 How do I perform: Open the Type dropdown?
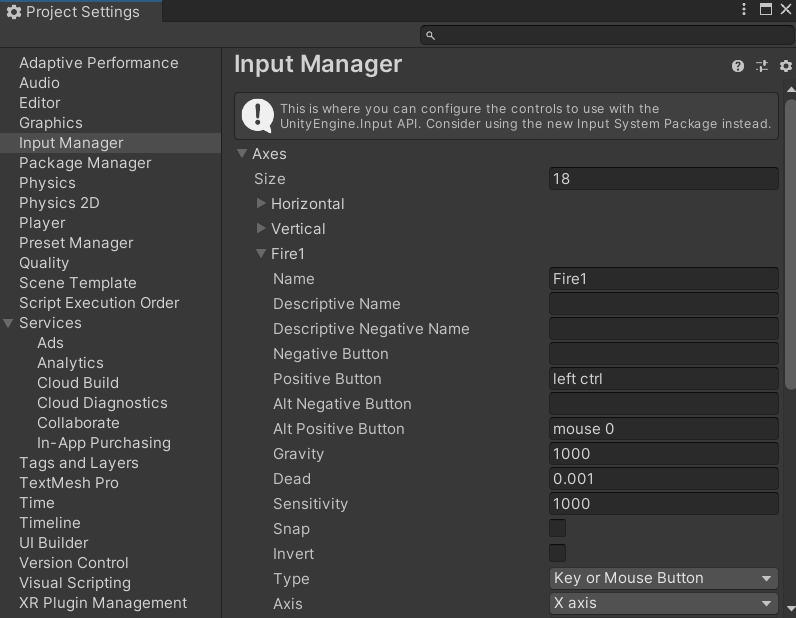(x=664, y=578)
